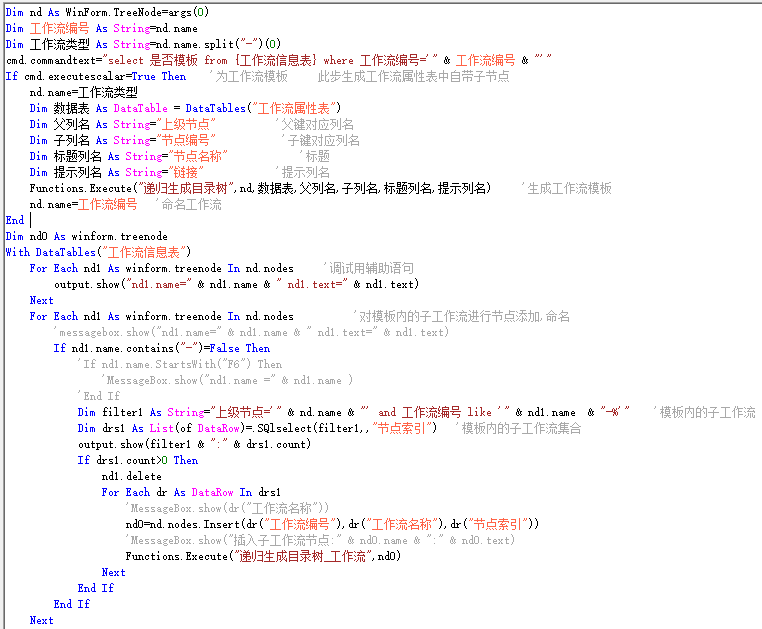Screen dimensions: 762x629
Task: Click the comment '此步生成工作流属性表中自带子节点'
Action: (414, 76)
